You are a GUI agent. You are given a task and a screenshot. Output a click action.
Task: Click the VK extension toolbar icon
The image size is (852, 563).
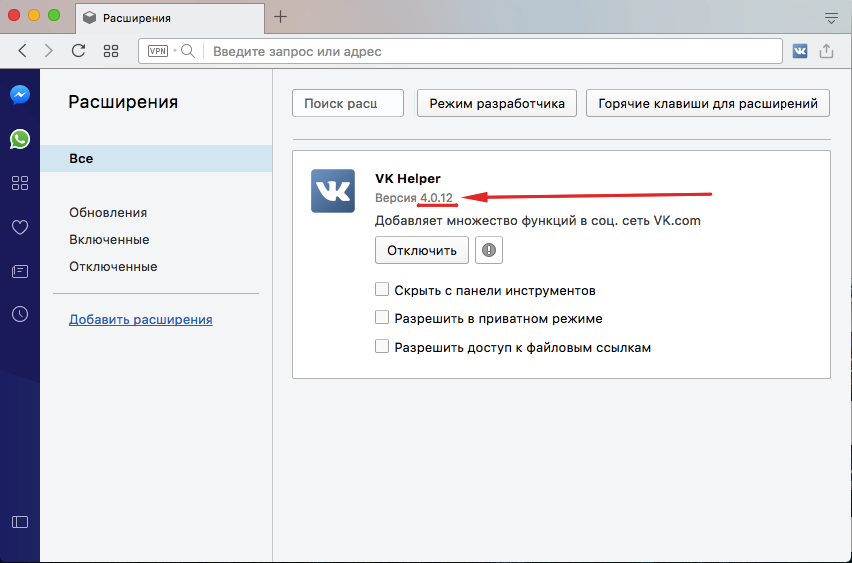(800, 51)
